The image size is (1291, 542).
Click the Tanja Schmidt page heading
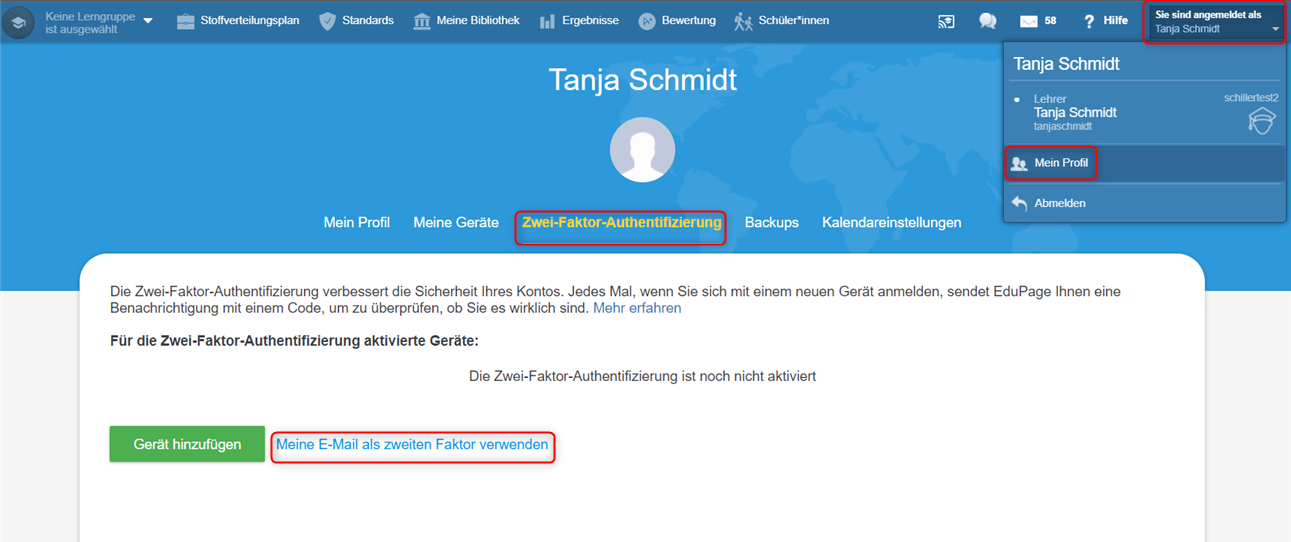point(643,80)
